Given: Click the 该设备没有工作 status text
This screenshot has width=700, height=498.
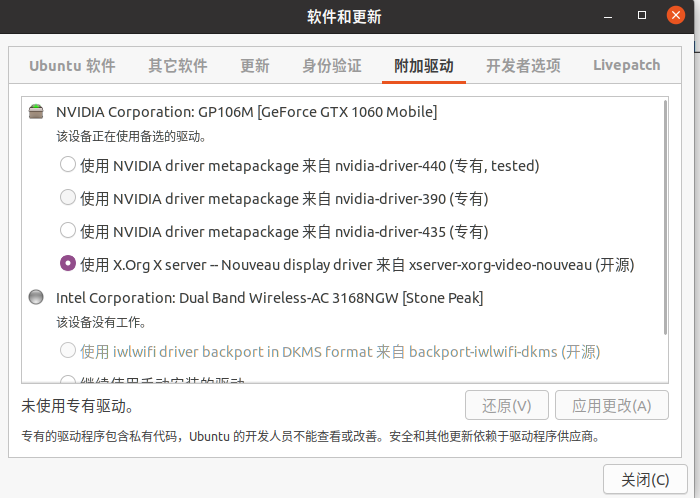Looking at the screenshot, I should tap(101, 322).
